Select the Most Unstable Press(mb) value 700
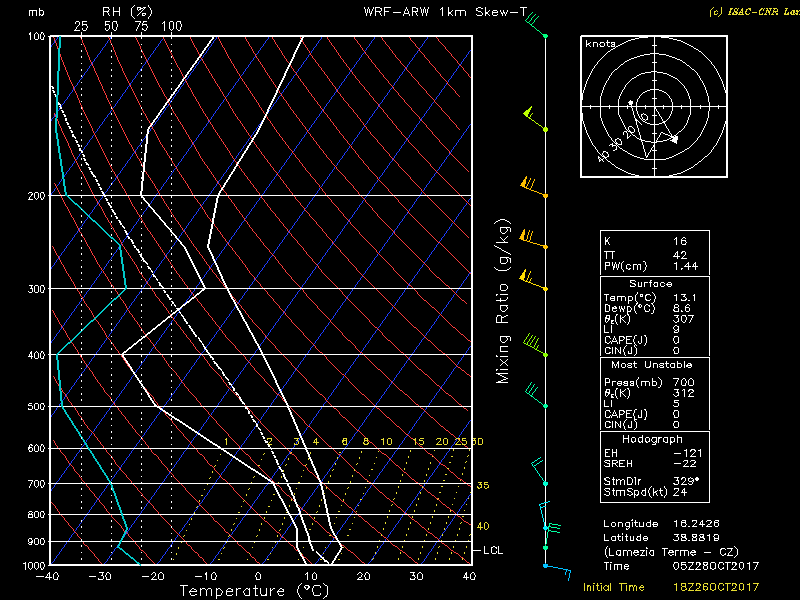The image size is (800, 600). (684, 382)
